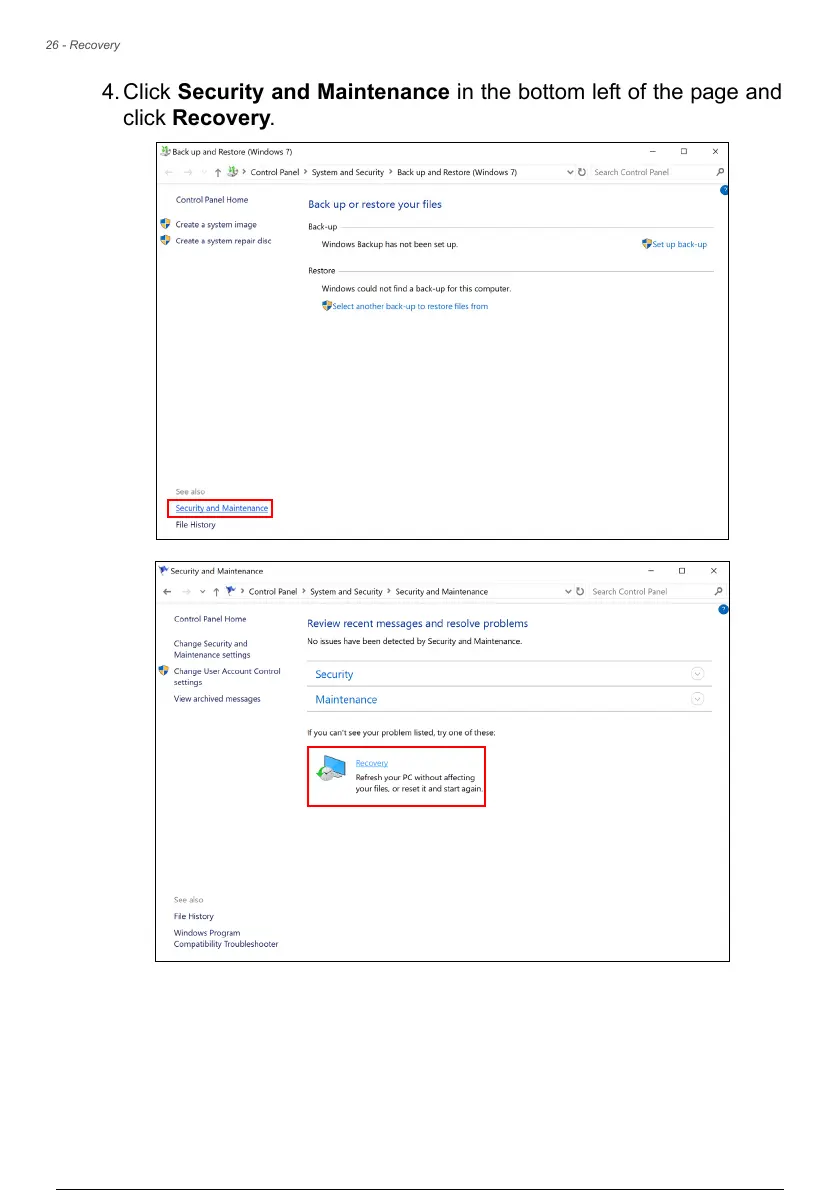Open the Security and Maintenance link under See also
Viewport: 840px width, 1190px height.
point(222,508)
